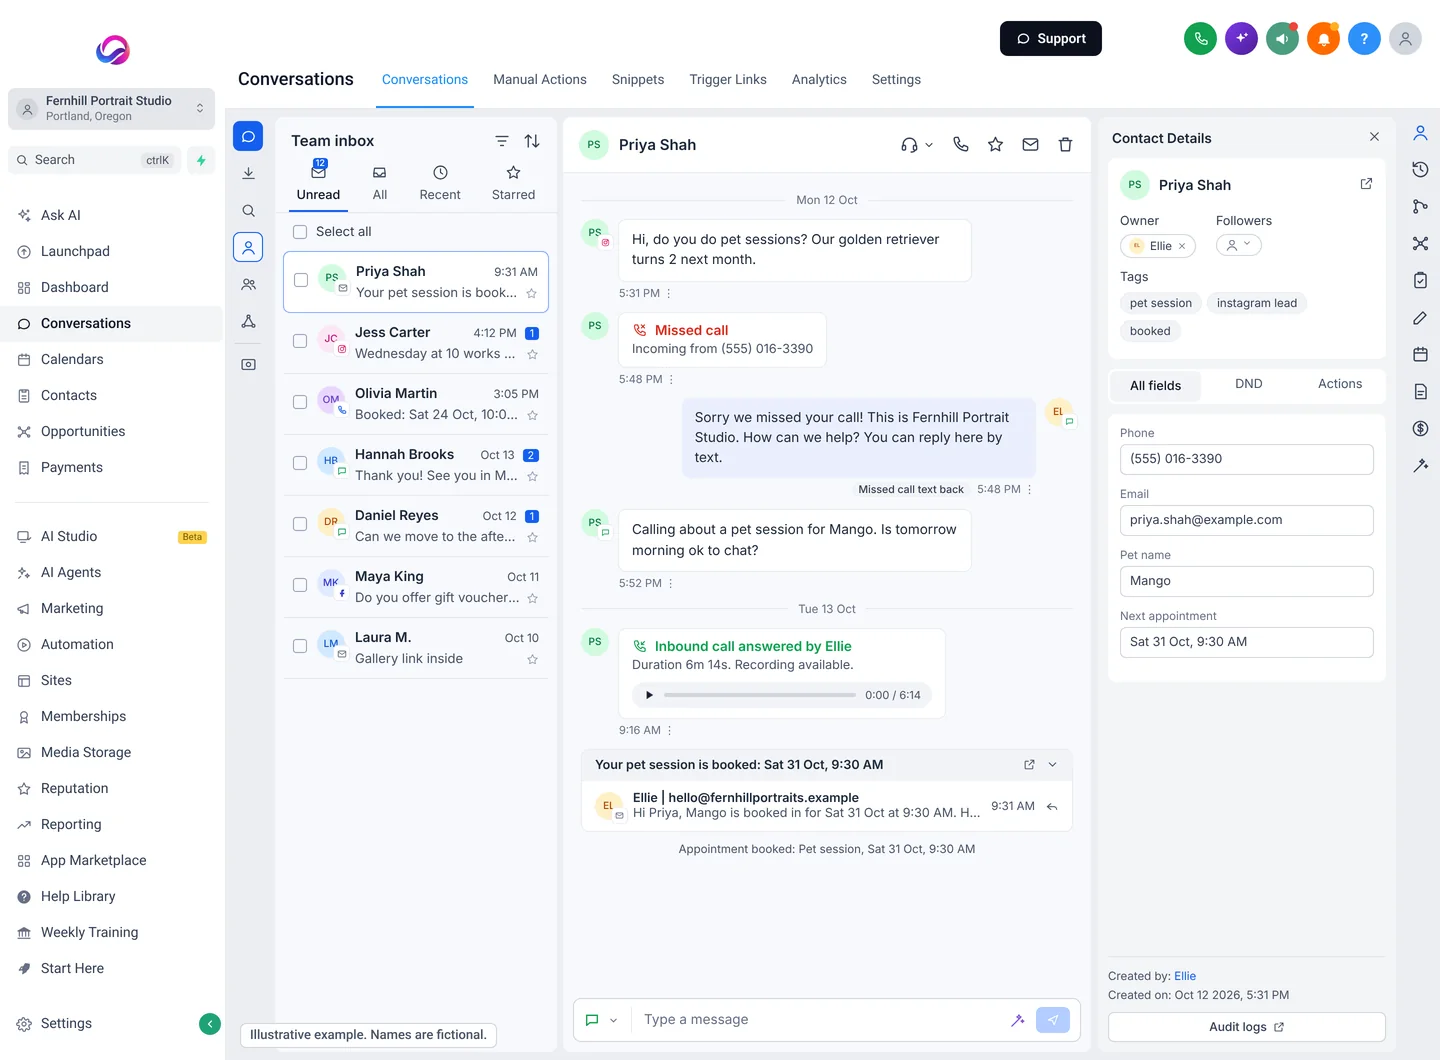Show Starred conversations tab
Screen dimensions: 1440x1060
(513, 184)
